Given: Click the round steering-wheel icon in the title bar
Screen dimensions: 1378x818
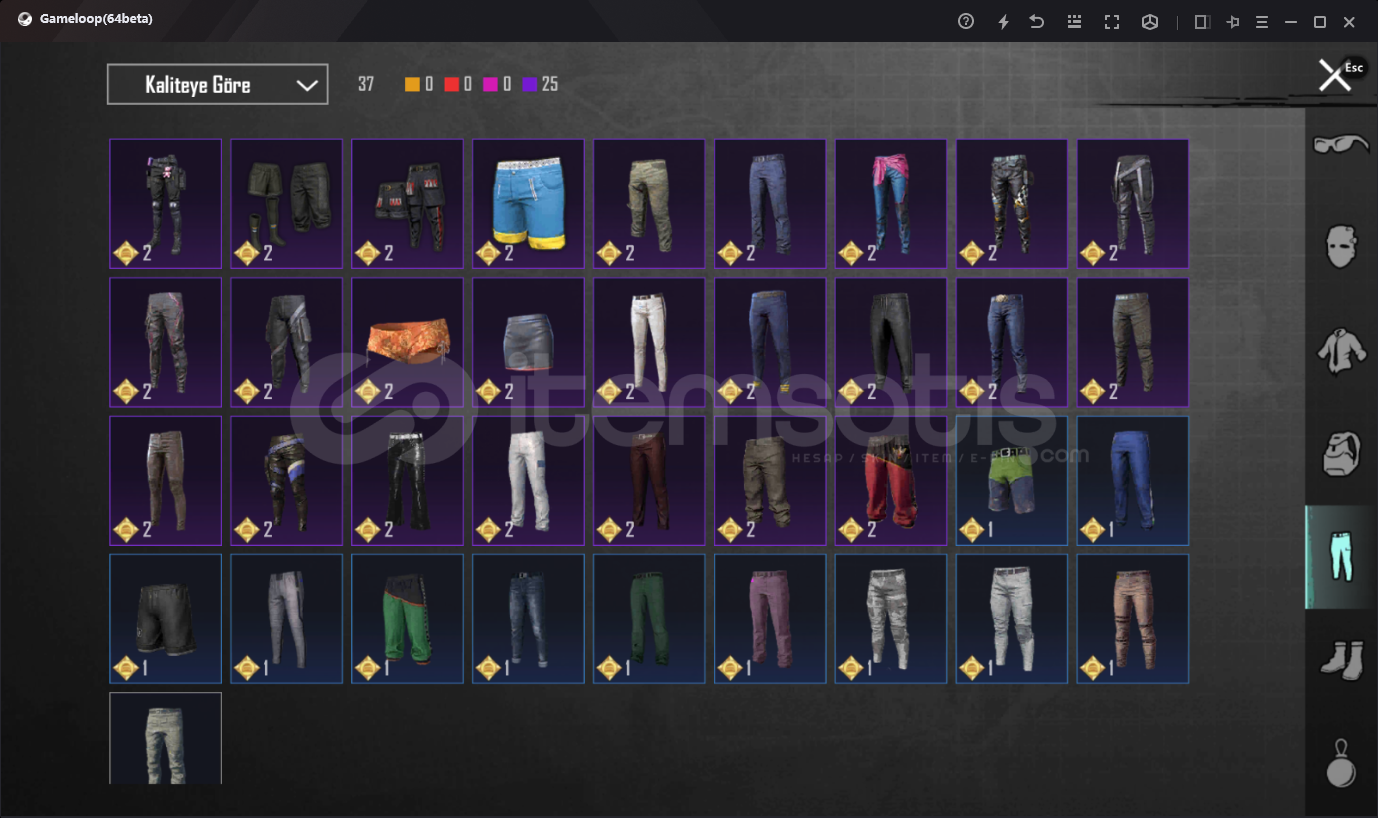Looking at the screenshot, I should pyautogui.click(x=1150, y=21).
